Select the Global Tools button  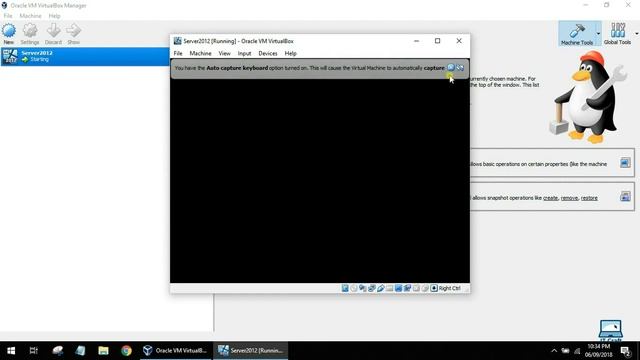[617, 33]
